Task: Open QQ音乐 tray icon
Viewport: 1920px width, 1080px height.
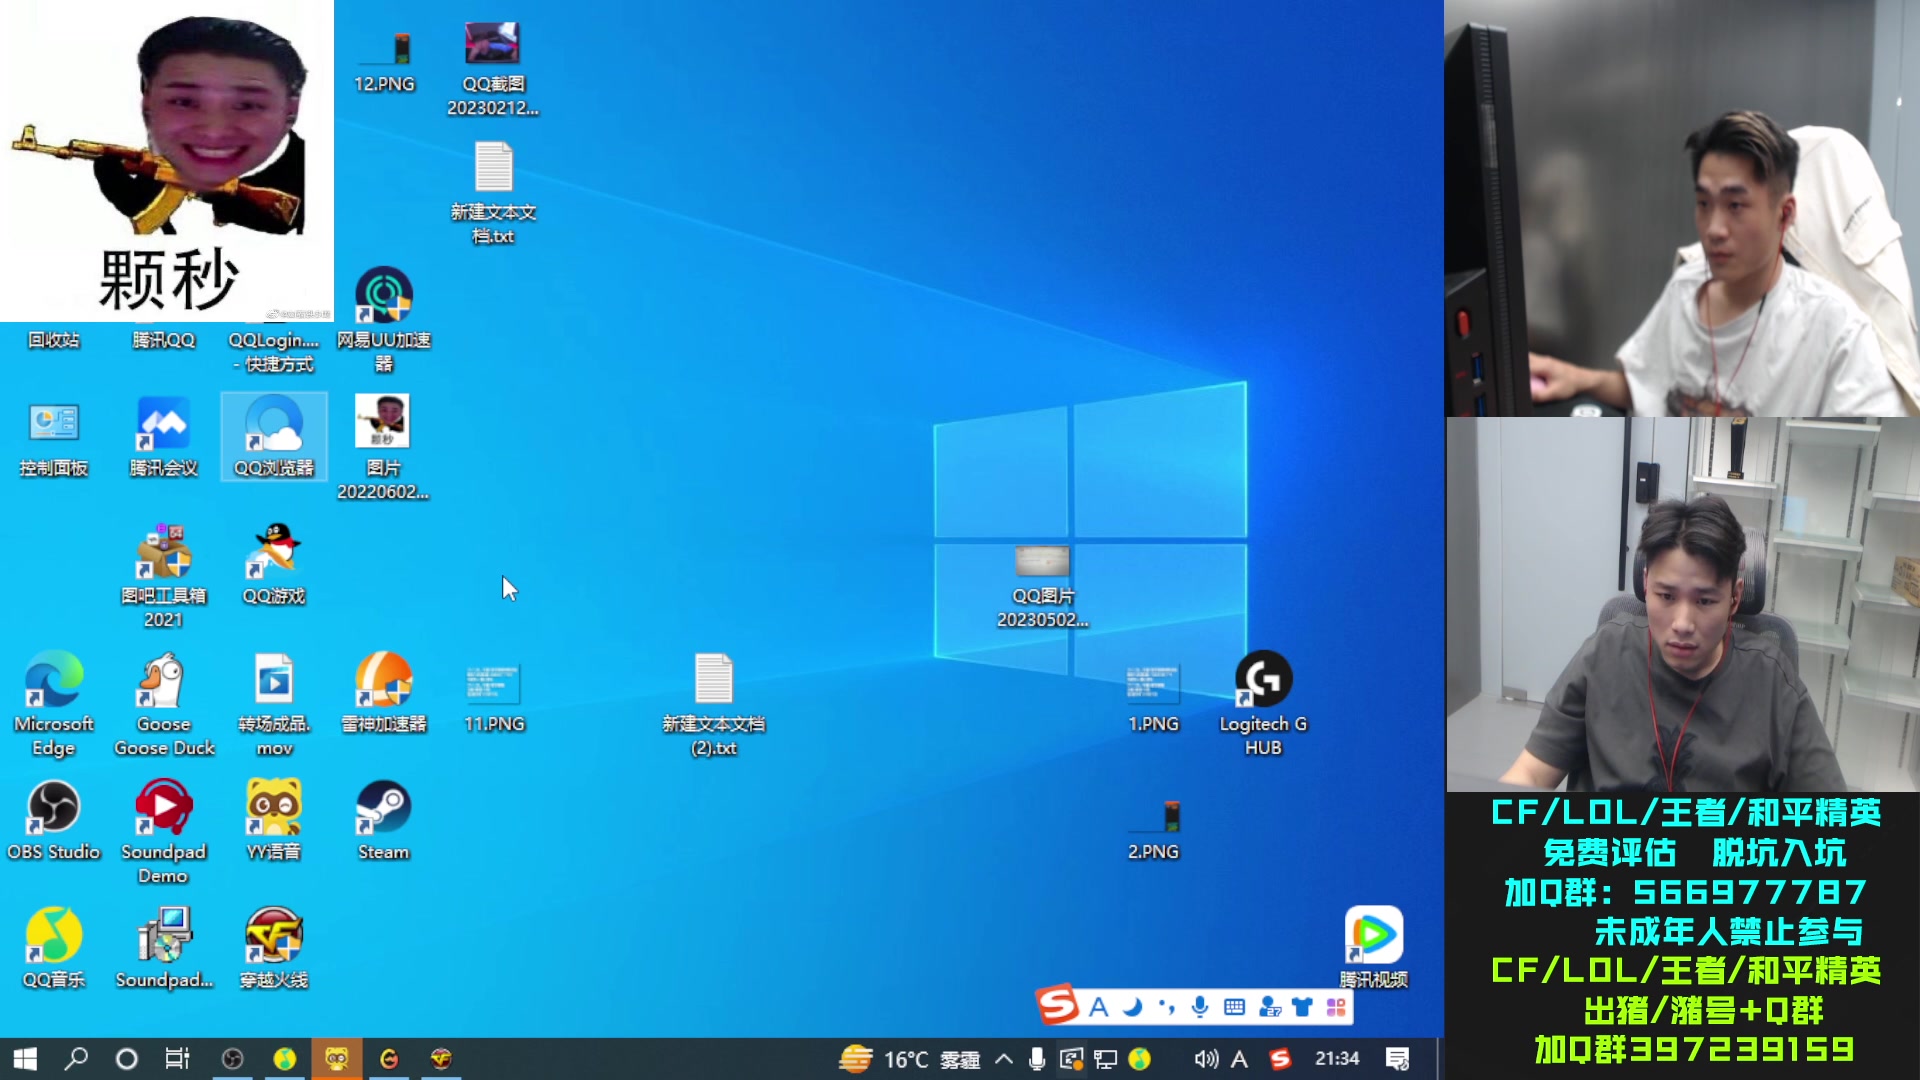Action: click(1140, 1059)
